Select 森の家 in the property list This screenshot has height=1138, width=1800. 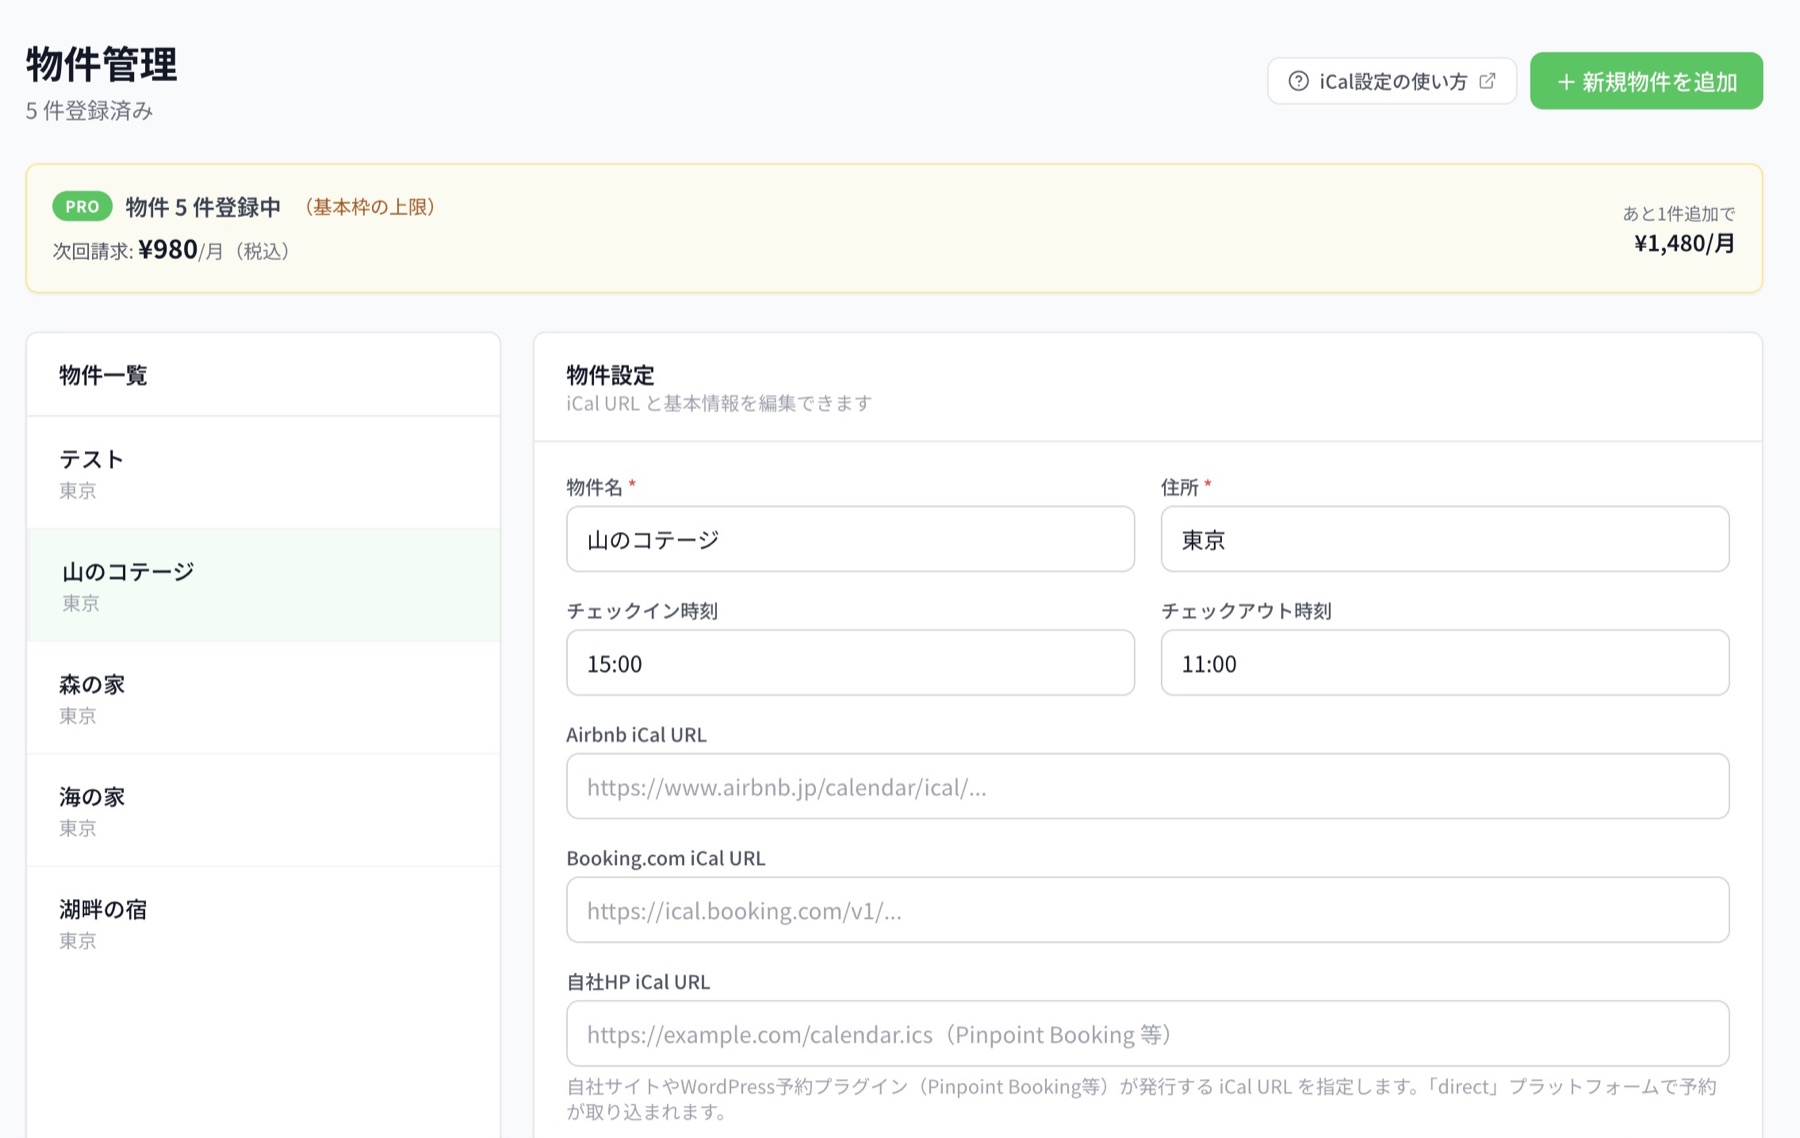pyautogui.click(x=263, y=698)
